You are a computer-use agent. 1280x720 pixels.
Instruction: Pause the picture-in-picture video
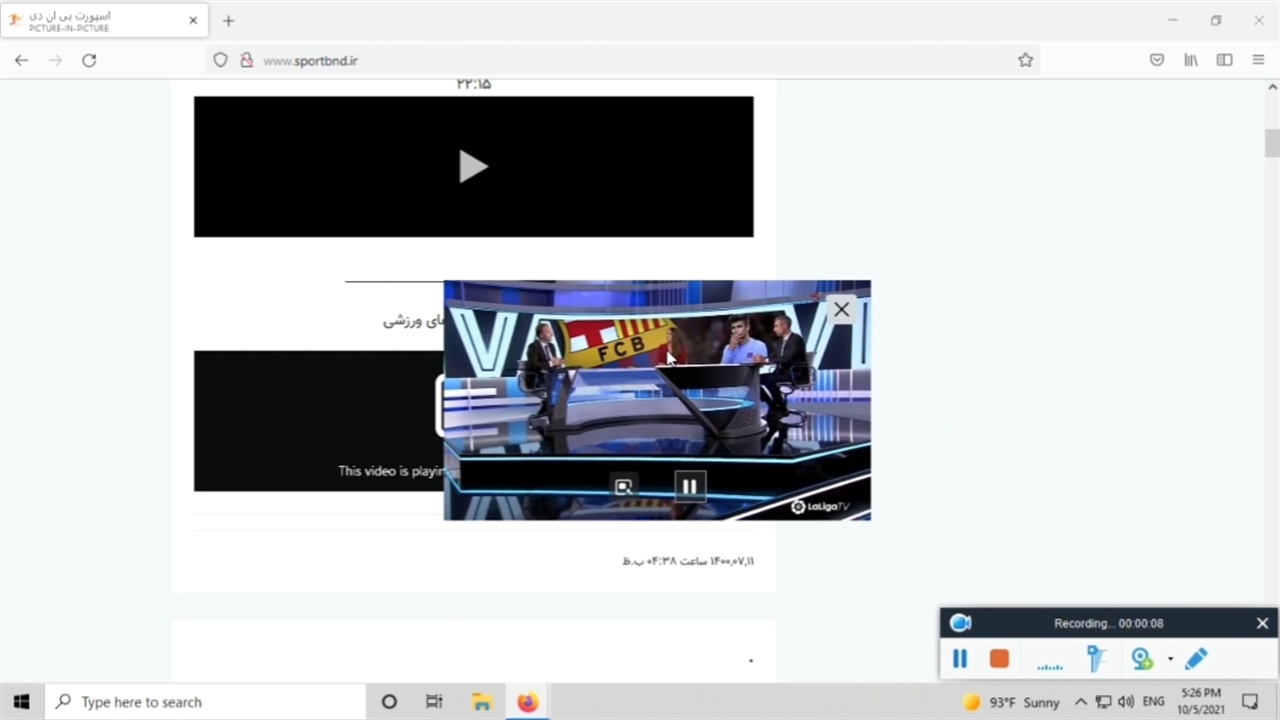[x=689, y=487]
